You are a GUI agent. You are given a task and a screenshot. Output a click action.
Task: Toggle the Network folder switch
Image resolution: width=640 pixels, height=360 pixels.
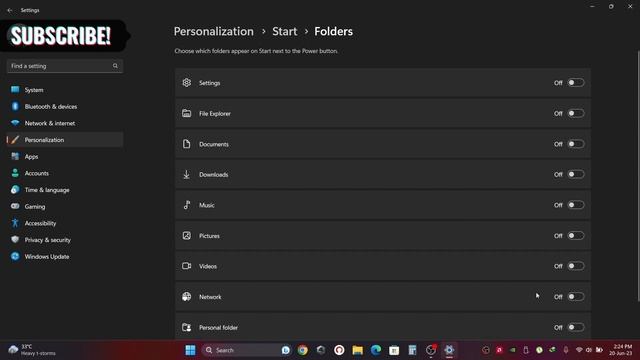tap(576, 297)
